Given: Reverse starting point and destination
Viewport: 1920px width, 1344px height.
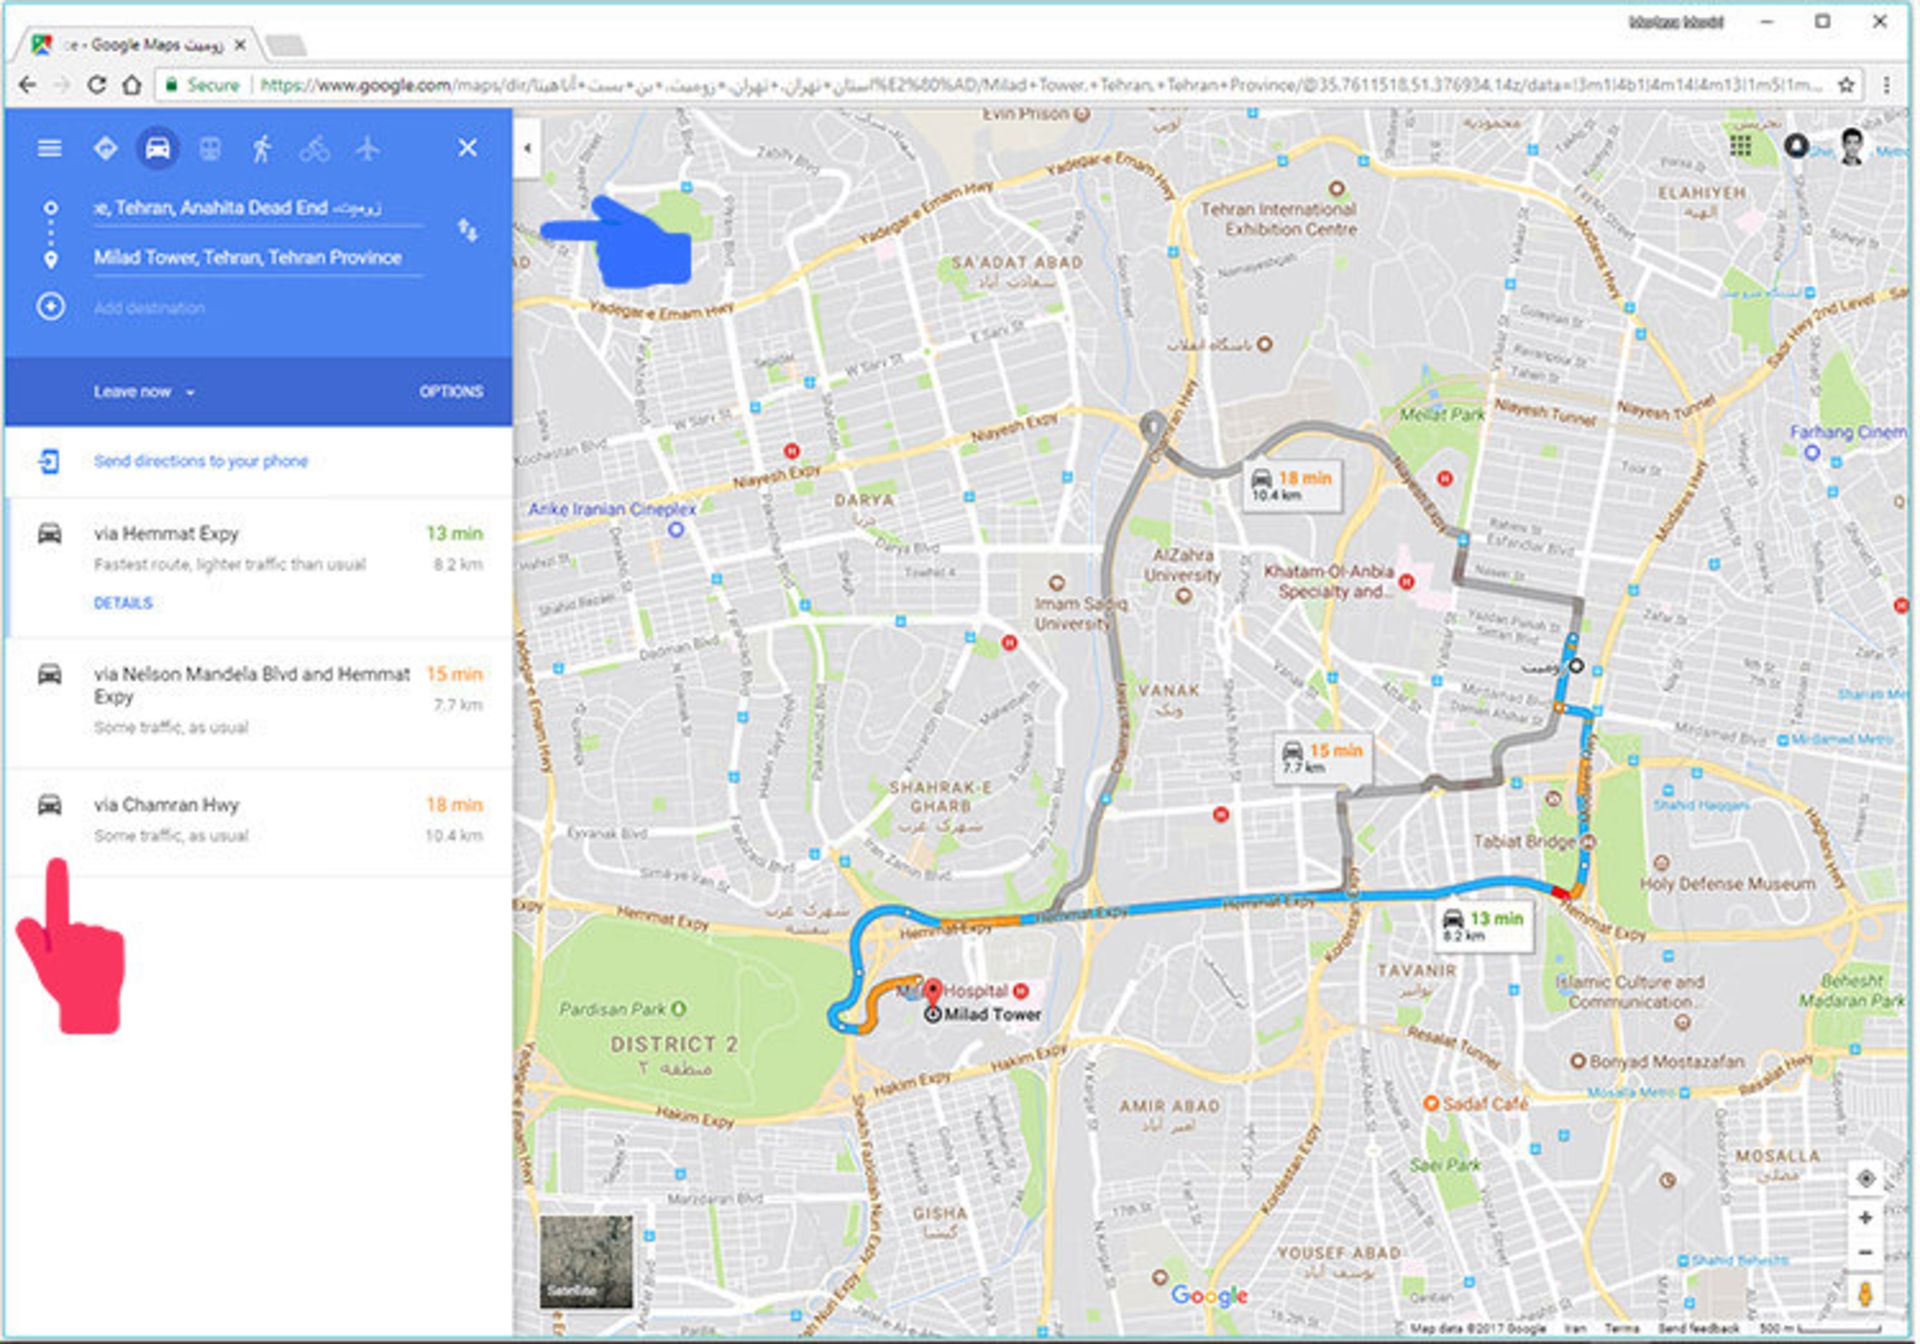Looking at the screenshot, I should pos(467,230).
